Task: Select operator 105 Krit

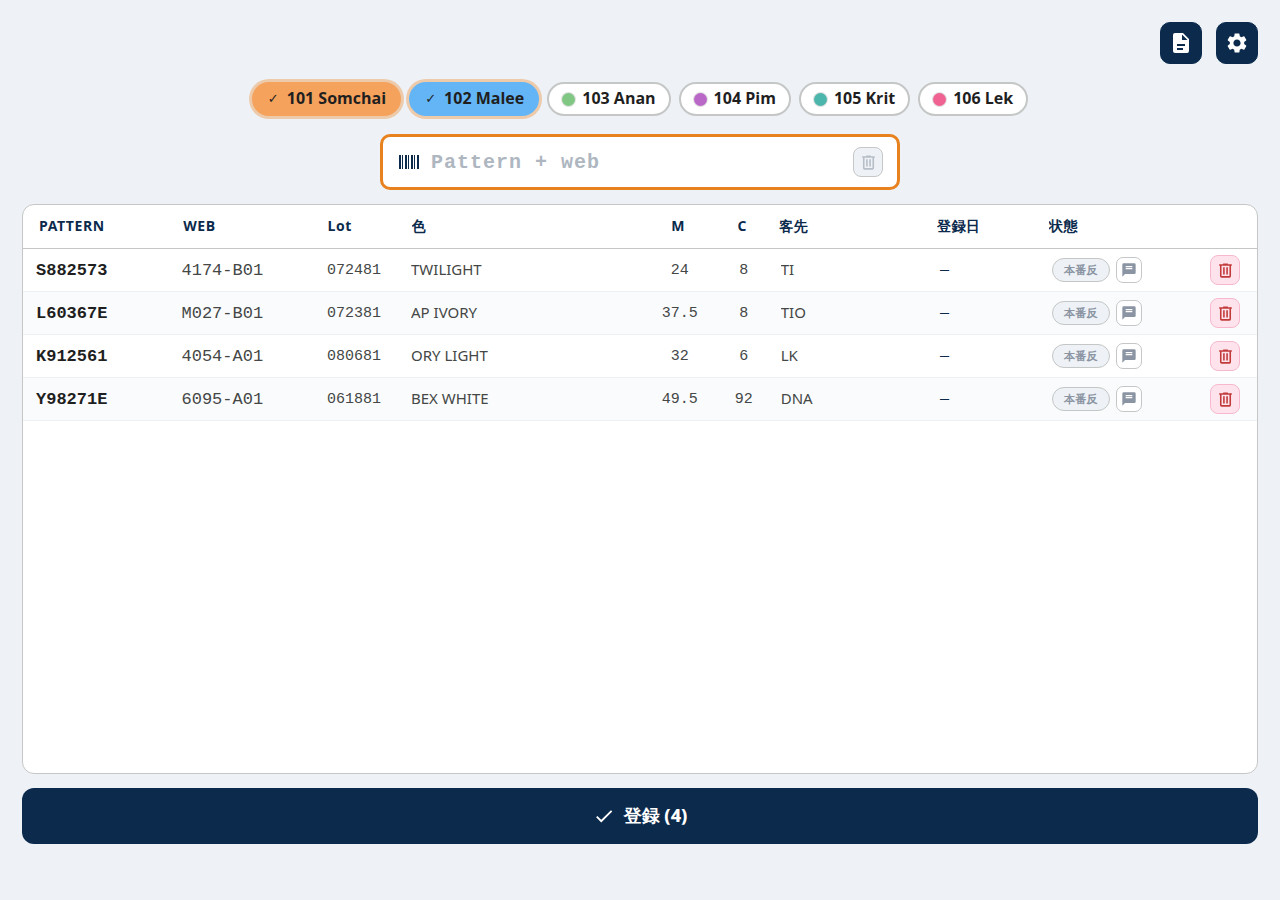Action: pos(854,99)
